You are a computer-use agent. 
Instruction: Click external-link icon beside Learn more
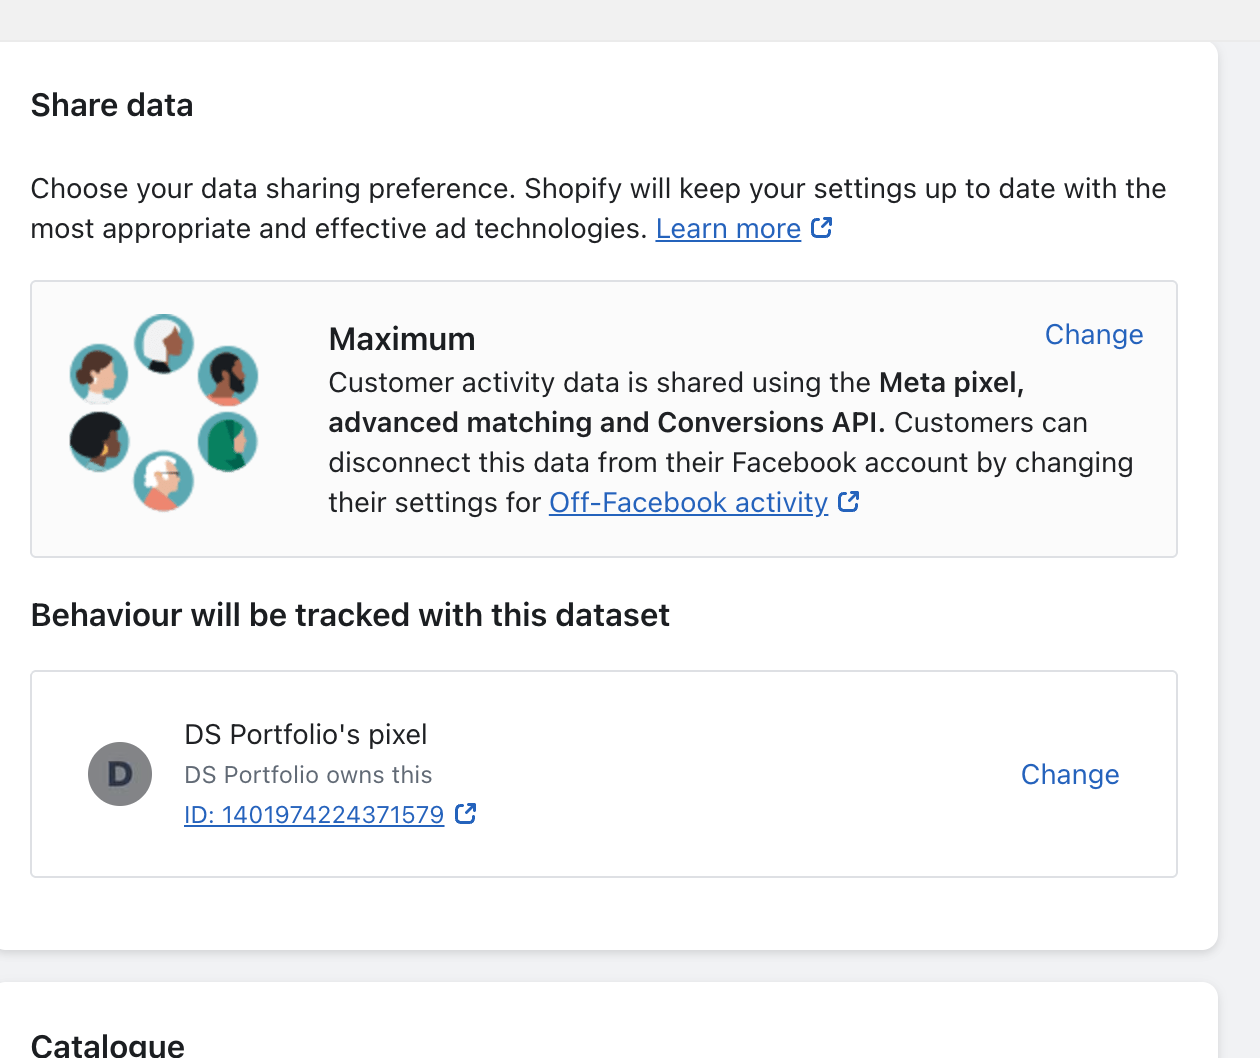point(822,228)
